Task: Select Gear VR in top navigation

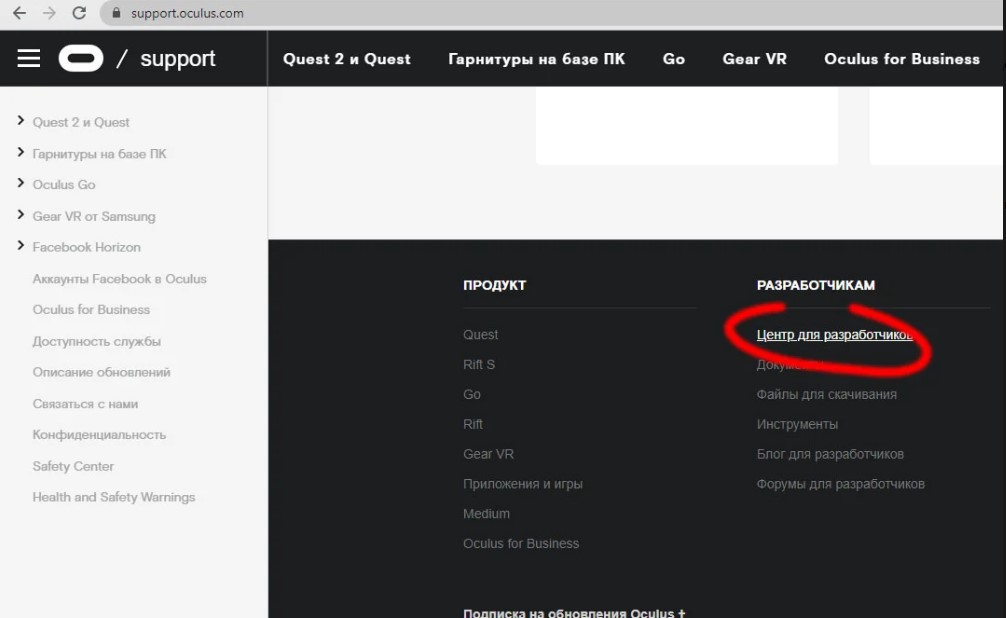Action: (x=754, y=59)
